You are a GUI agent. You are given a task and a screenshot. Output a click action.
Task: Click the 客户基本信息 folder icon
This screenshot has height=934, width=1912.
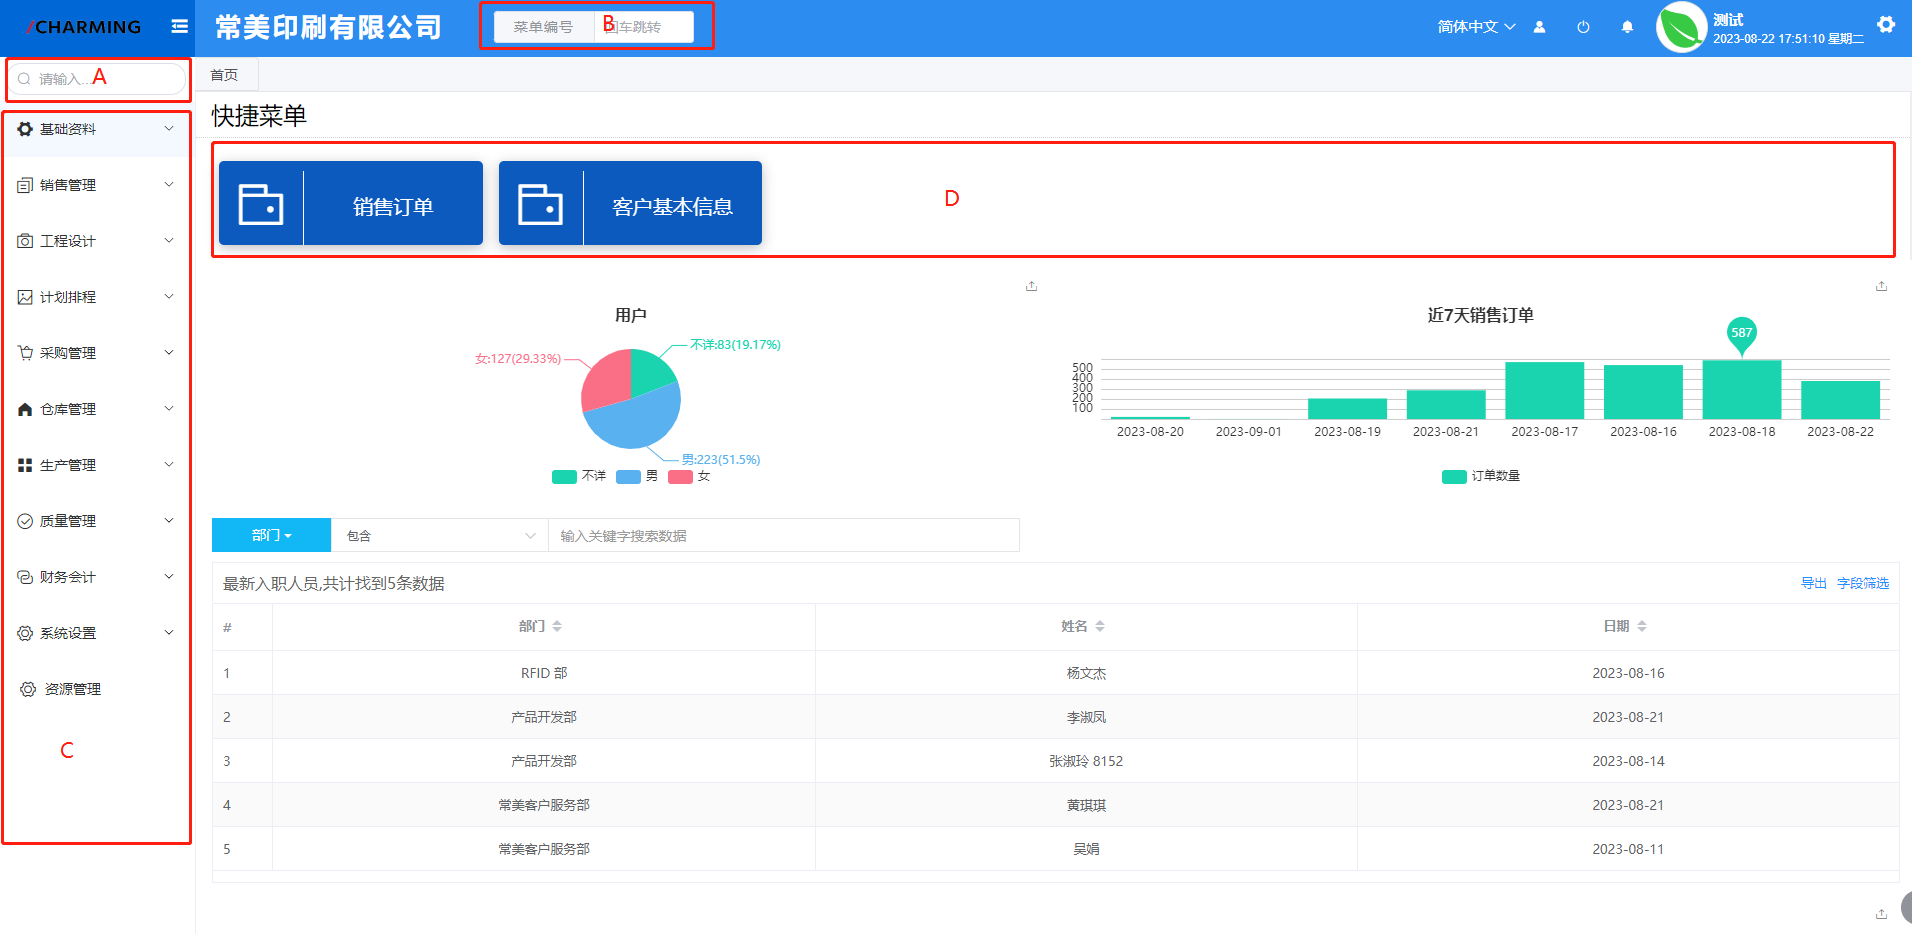540,204
